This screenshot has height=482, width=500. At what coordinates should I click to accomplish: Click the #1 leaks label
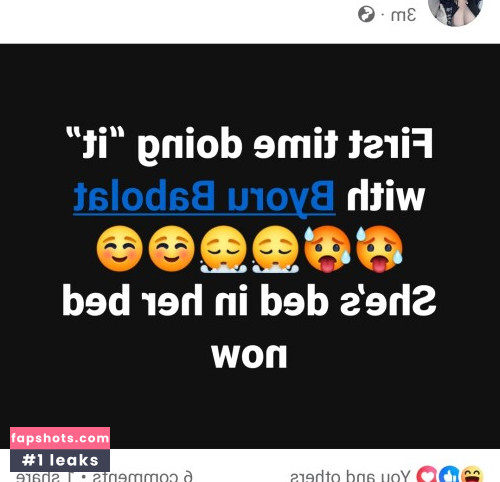point(60,460)
